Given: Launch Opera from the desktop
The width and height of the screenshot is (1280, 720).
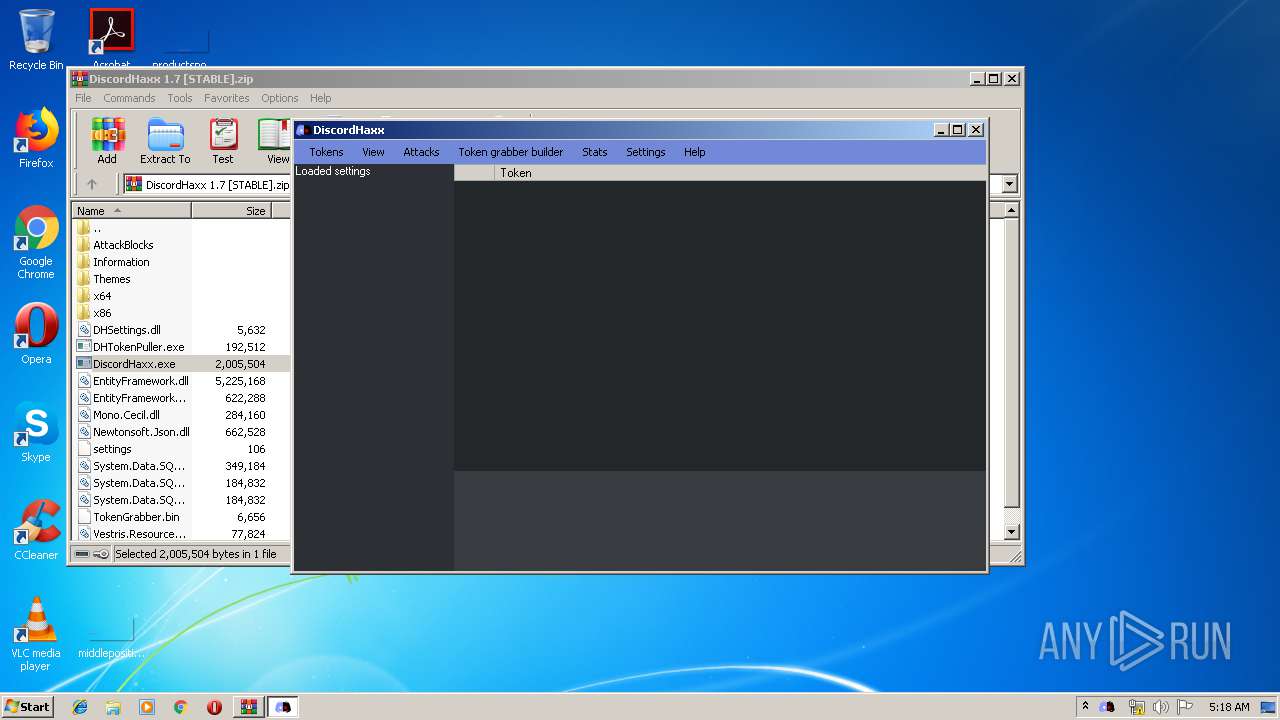Looking at the screenshot, I should [x=36, y=334].
